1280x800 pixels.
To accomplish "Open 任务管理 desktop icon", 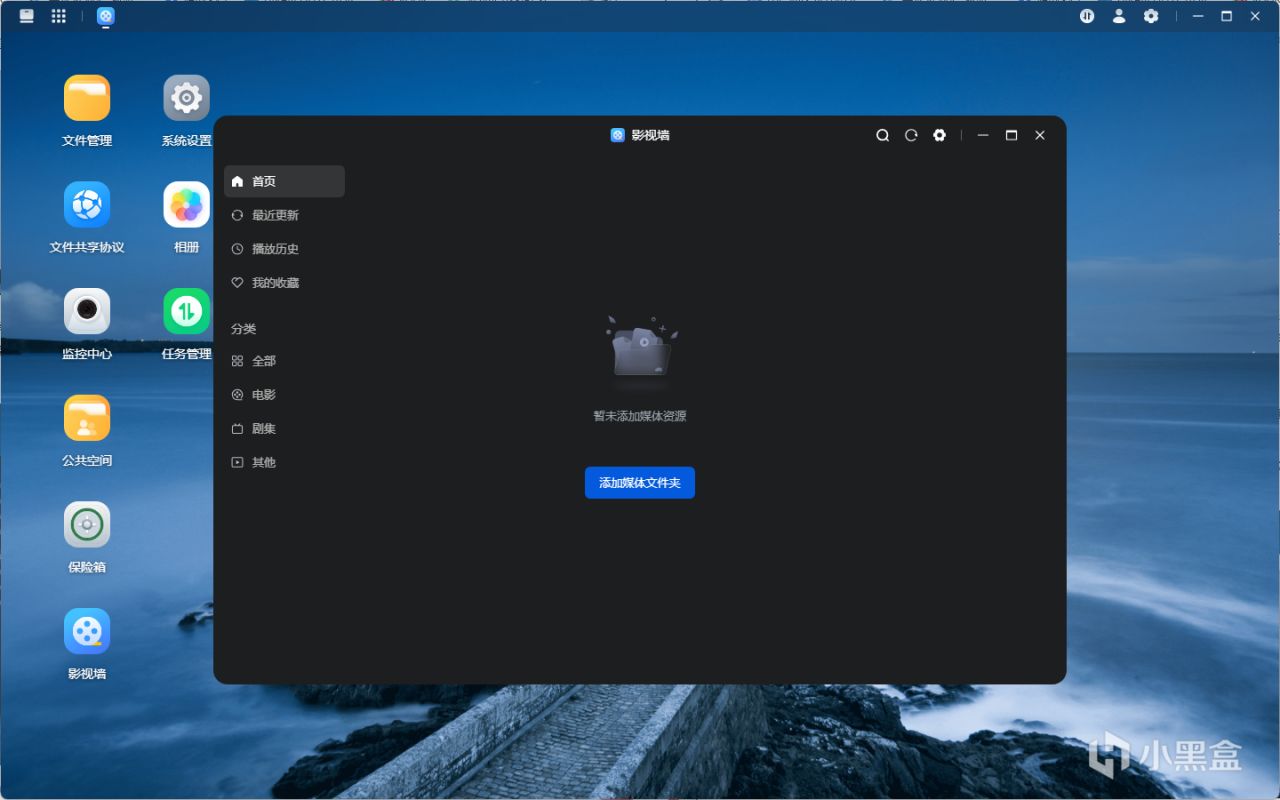I will point(187,311).
